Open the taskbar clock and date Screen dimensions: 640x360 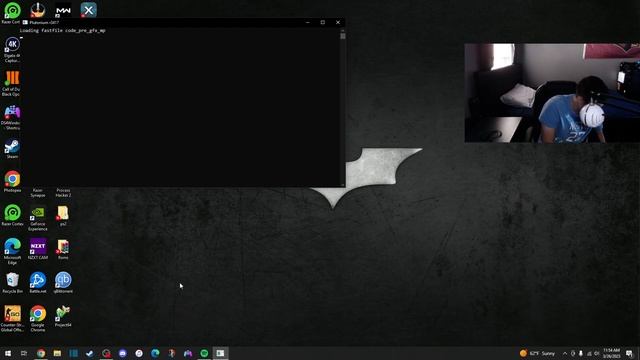[611, 353]
